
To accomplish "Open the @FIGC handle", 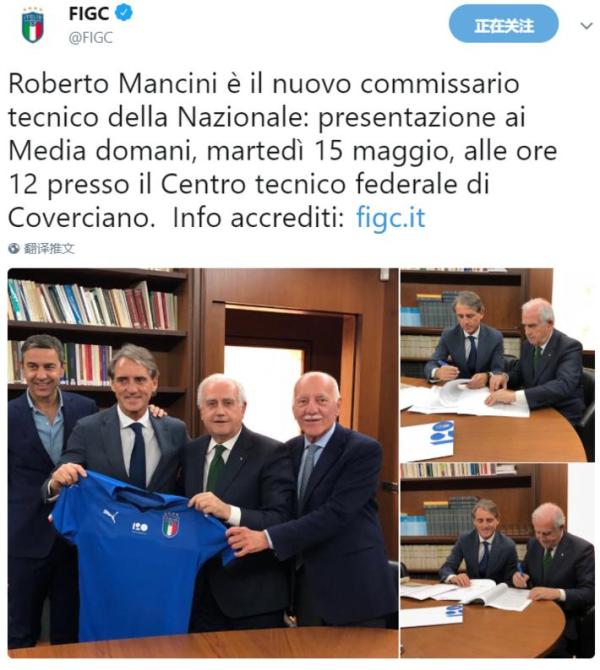I will (91, 38).
